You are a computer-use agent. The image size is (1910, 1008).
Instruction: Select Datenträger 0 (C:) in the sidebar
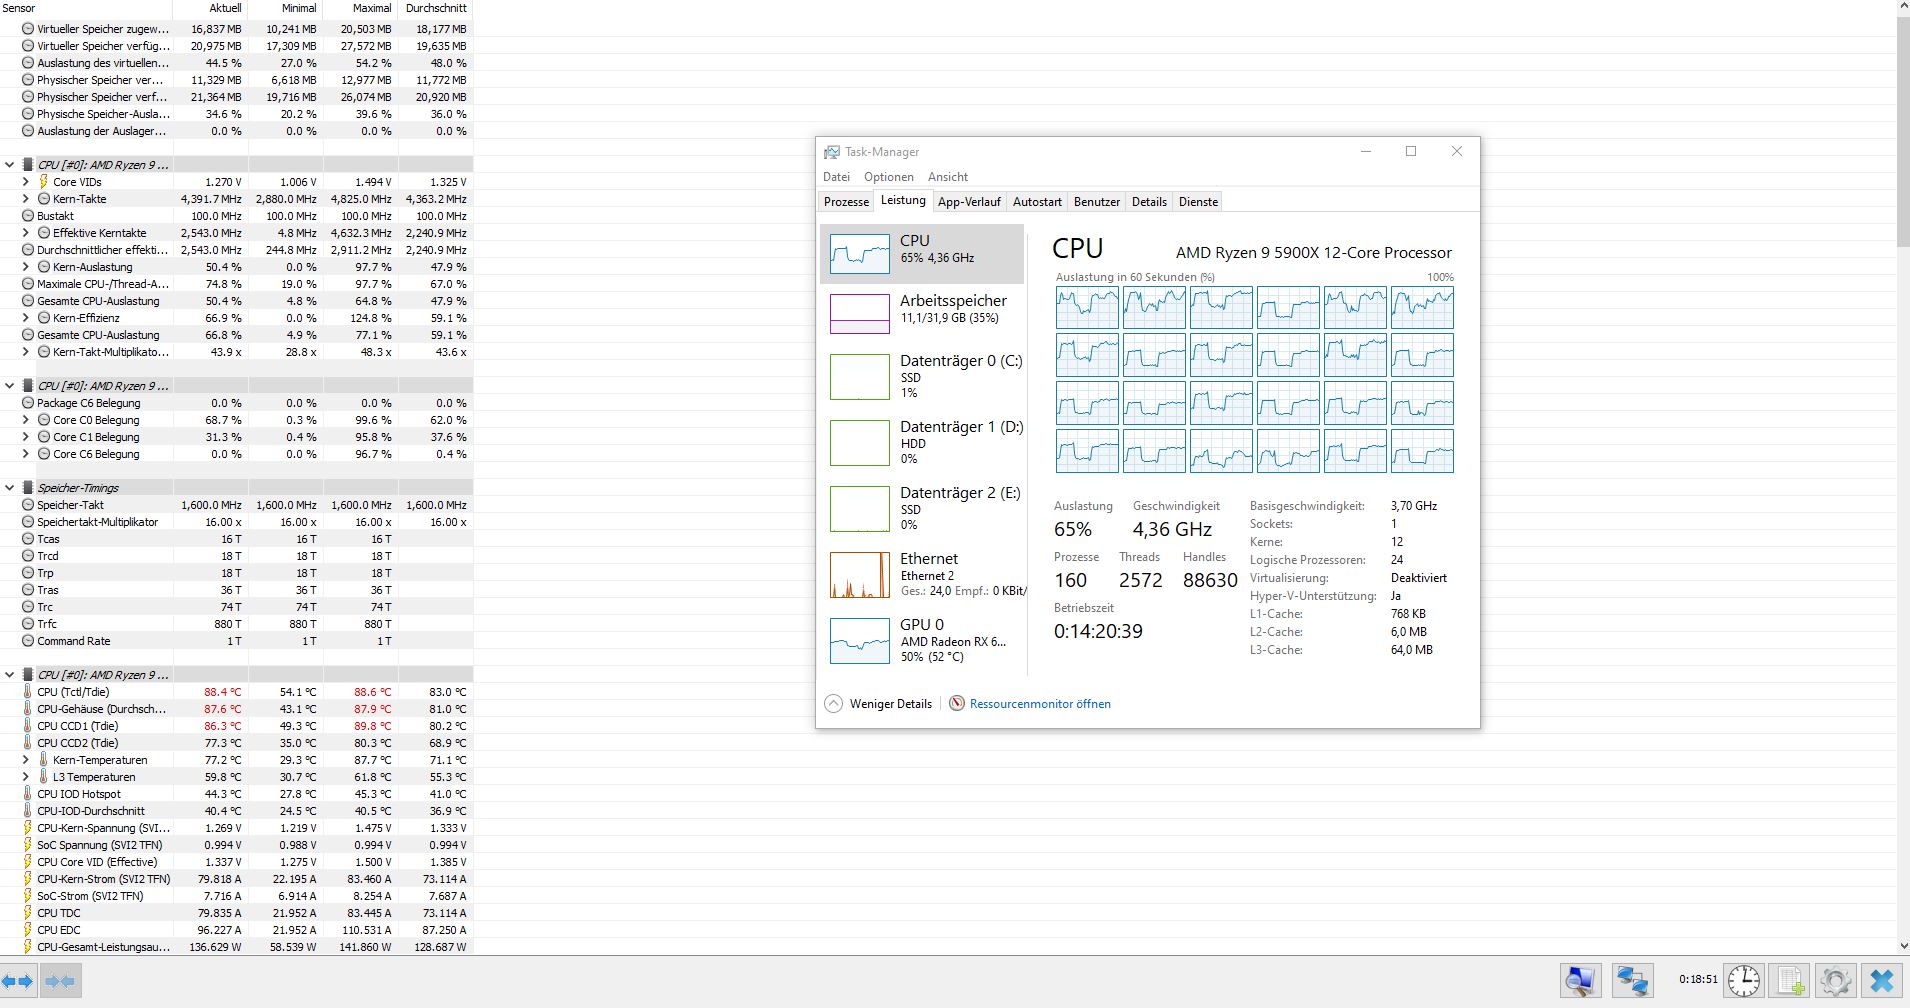pyautogui.click(x=921, y=376)
